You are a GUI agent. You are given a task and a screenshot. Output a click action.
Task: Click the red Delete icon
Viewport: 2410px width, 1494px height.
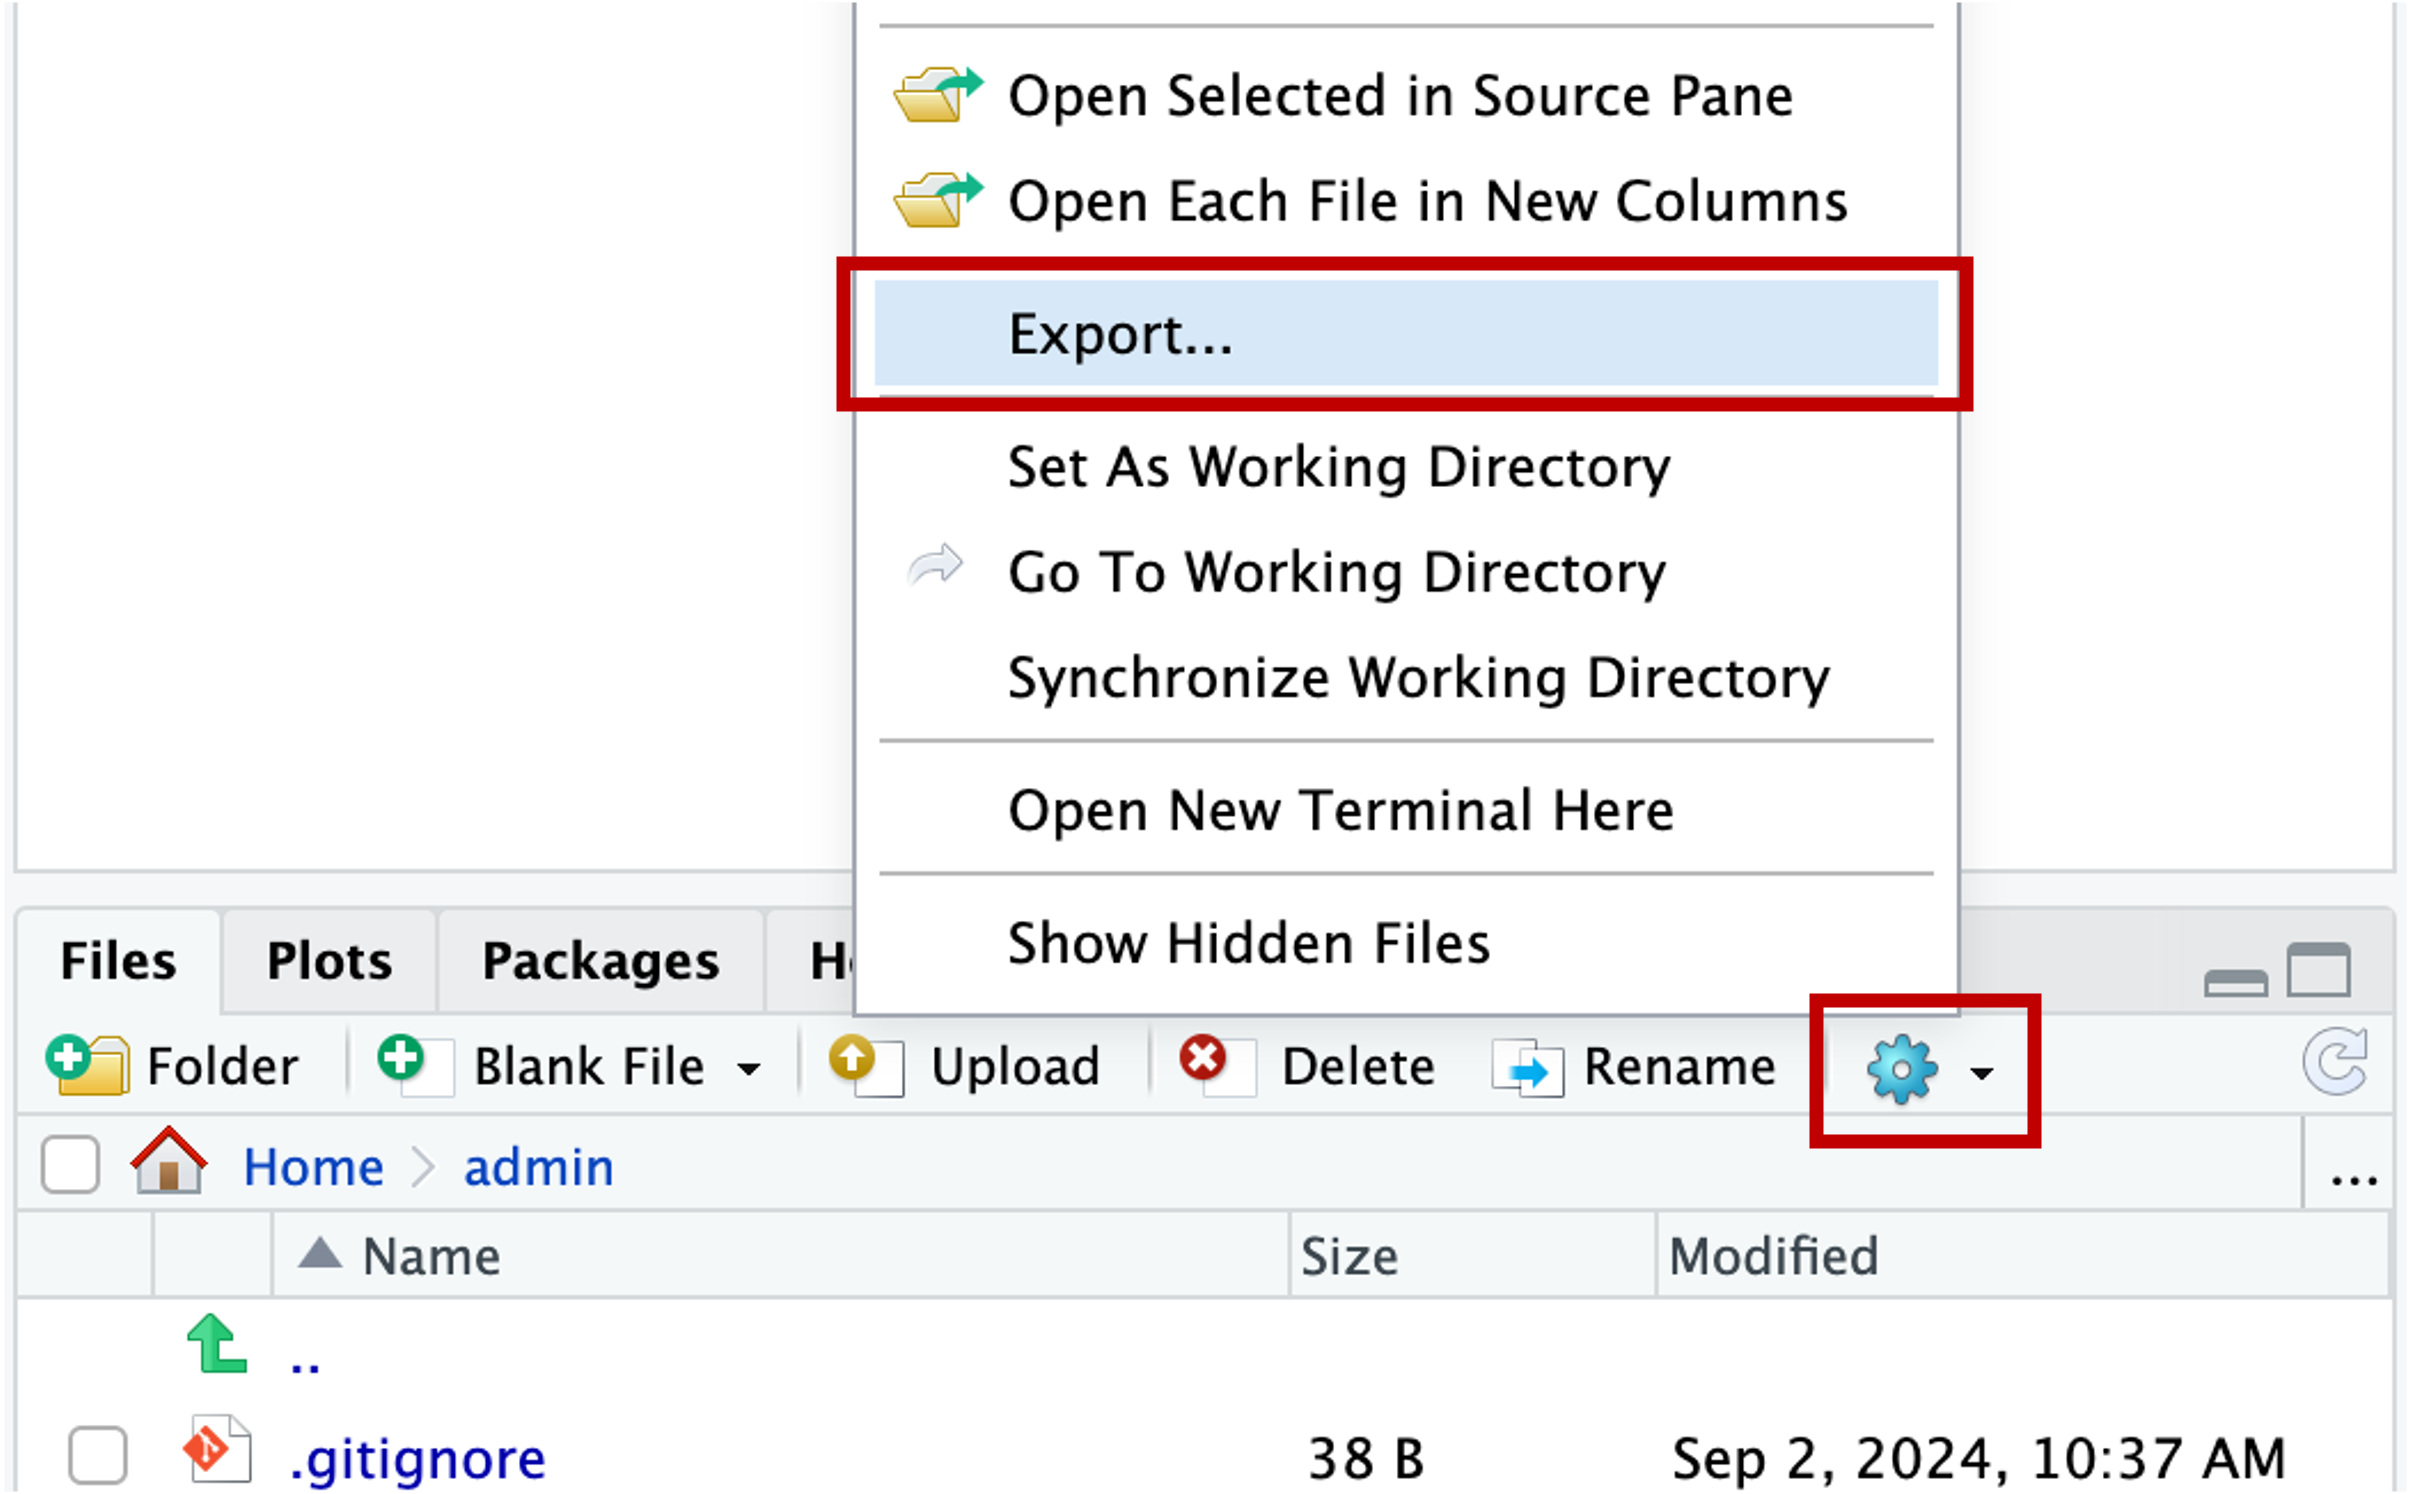click(1214, 1063)
